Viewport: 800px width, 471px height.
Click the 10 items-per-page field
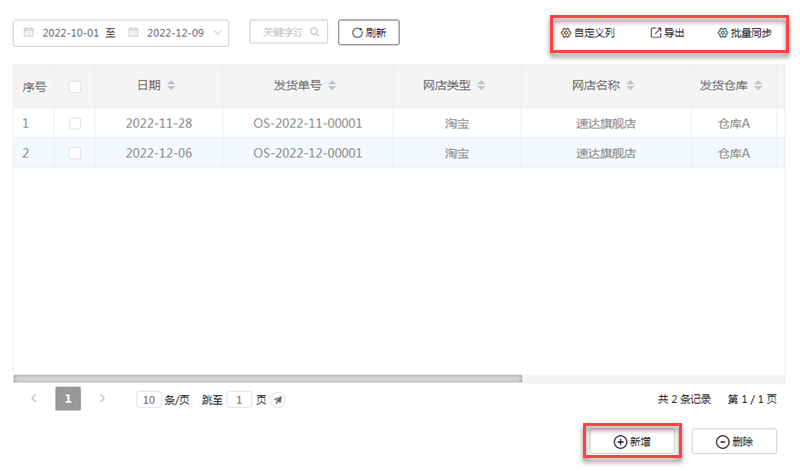[x=148, y=400]
